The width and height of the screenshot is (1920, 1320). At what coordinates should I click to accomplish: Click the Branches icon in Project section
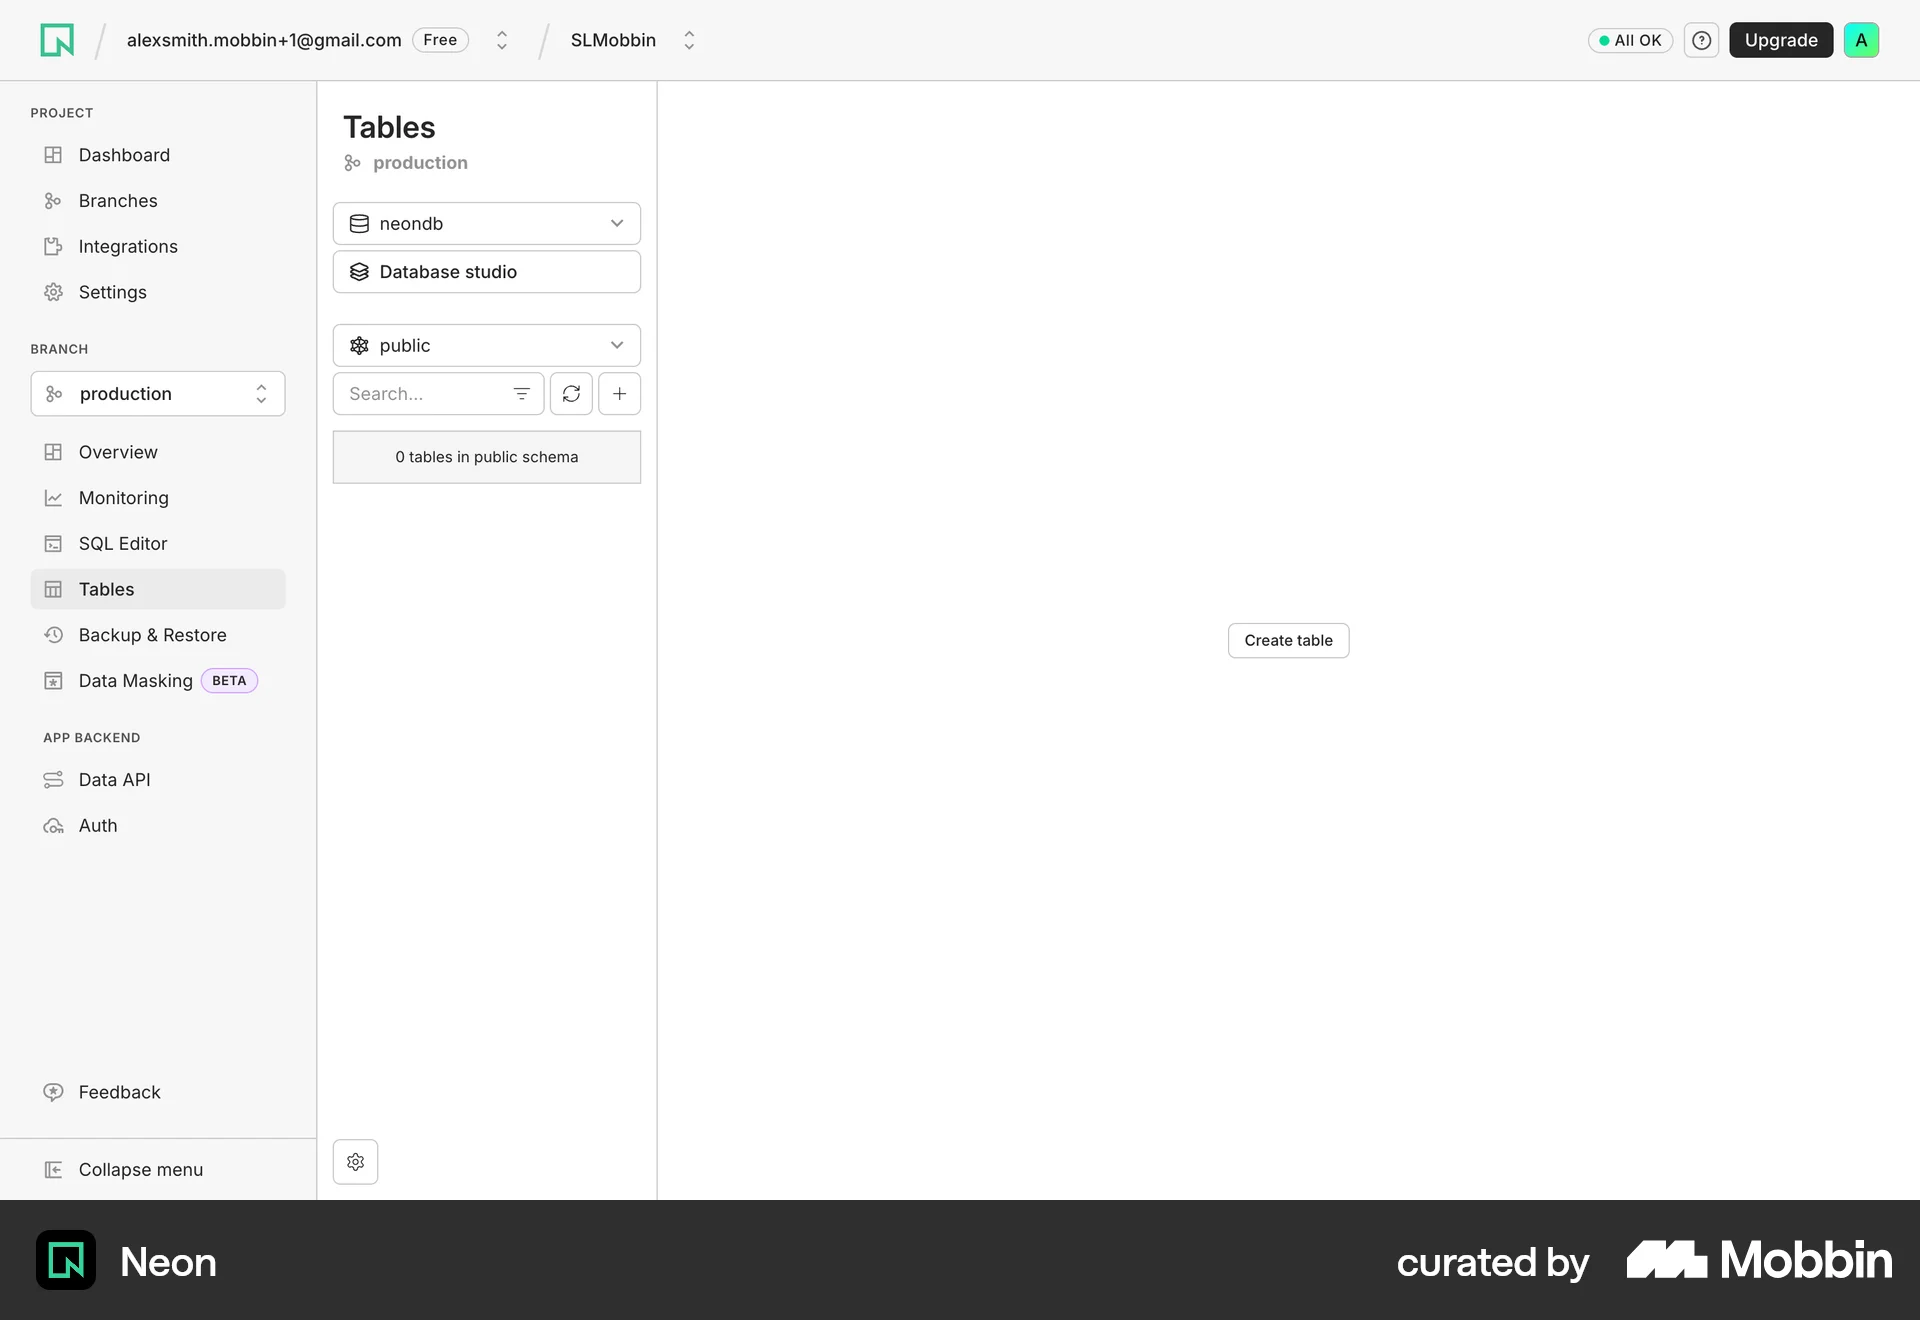click(x=53, y=201)
